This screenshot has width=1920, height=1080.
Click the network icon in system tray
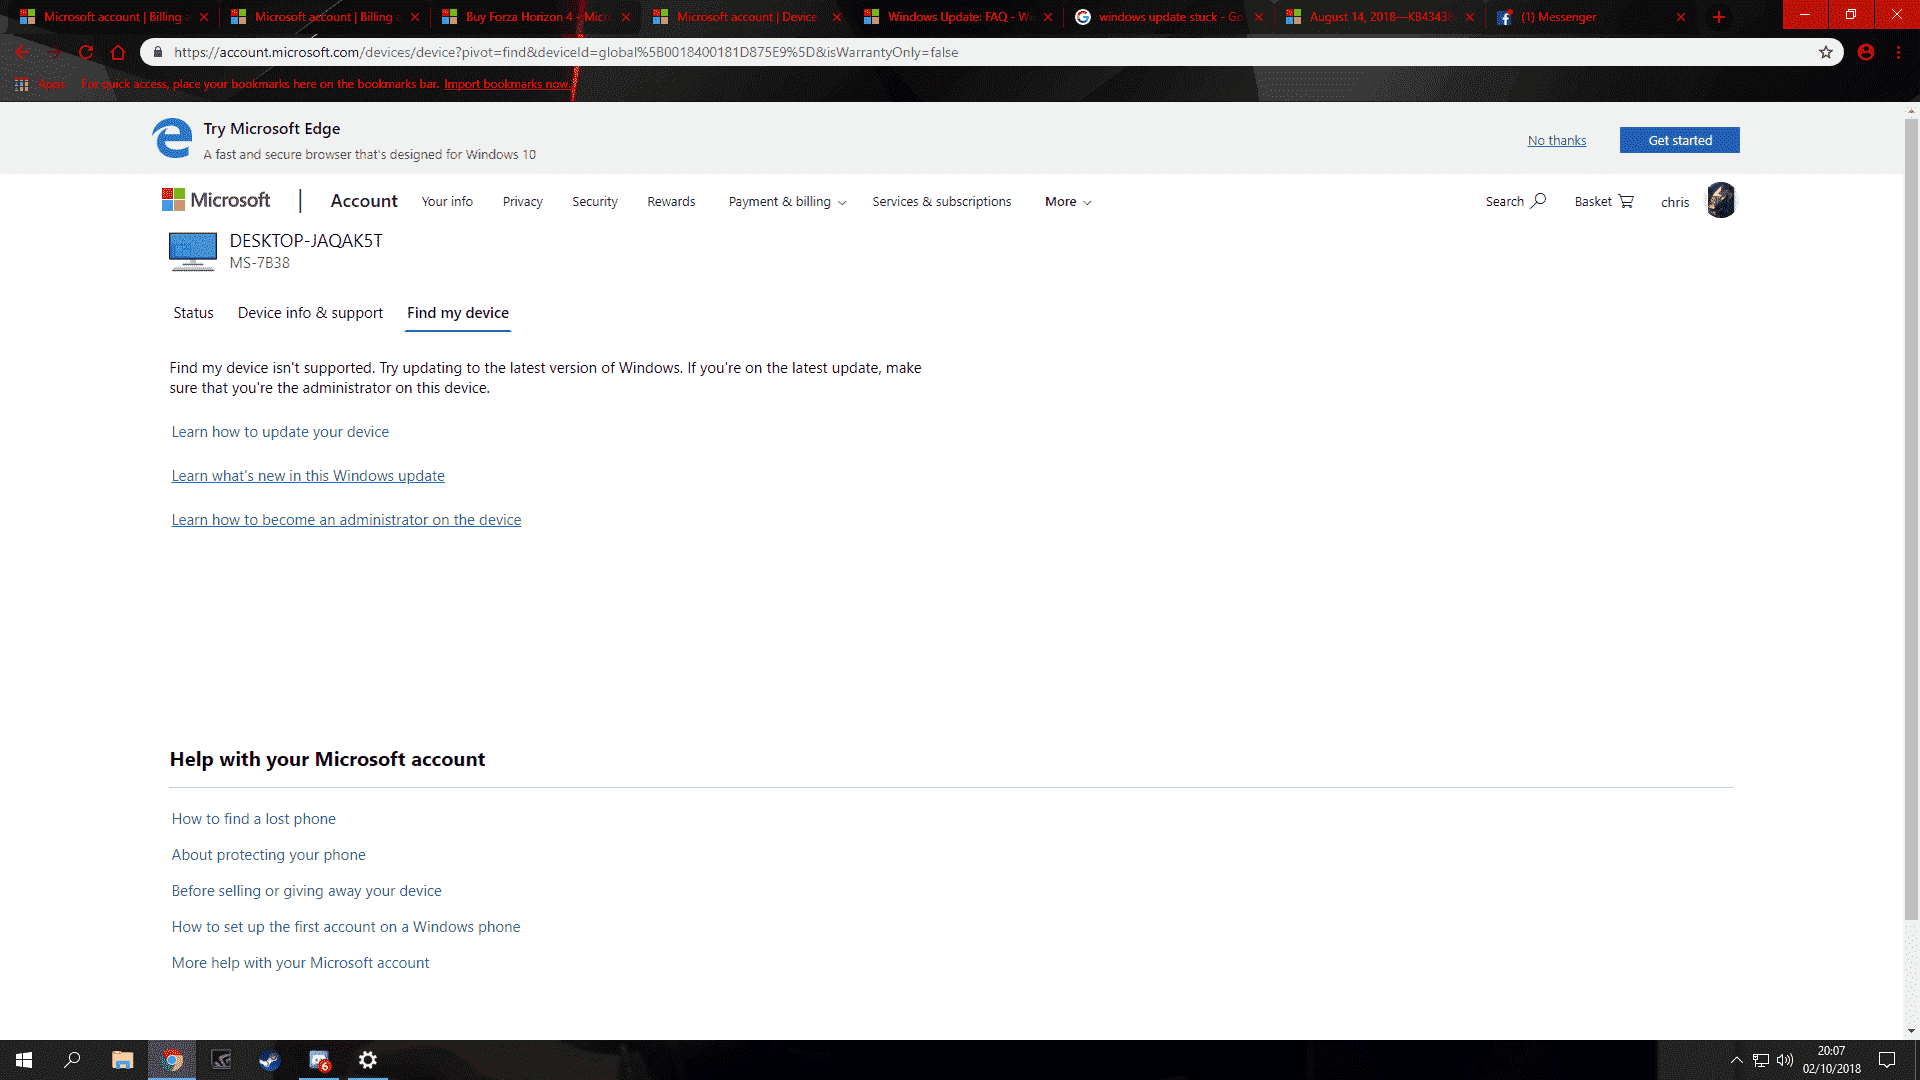coord(1761,1060)
